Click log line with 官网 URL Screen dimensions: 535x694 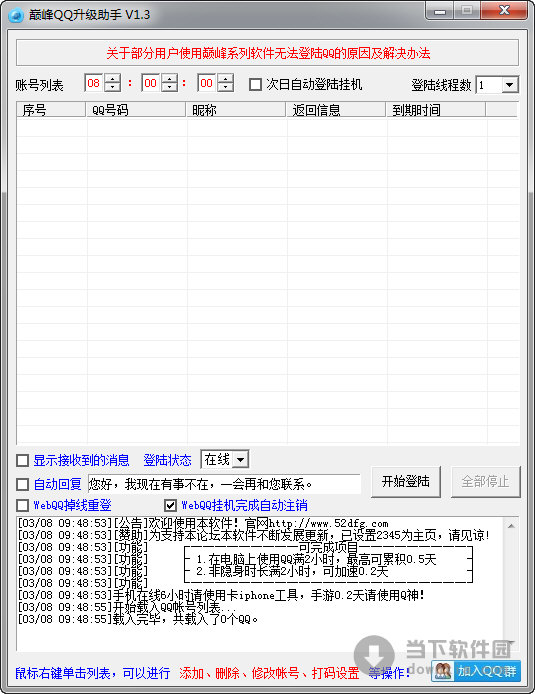203,524
